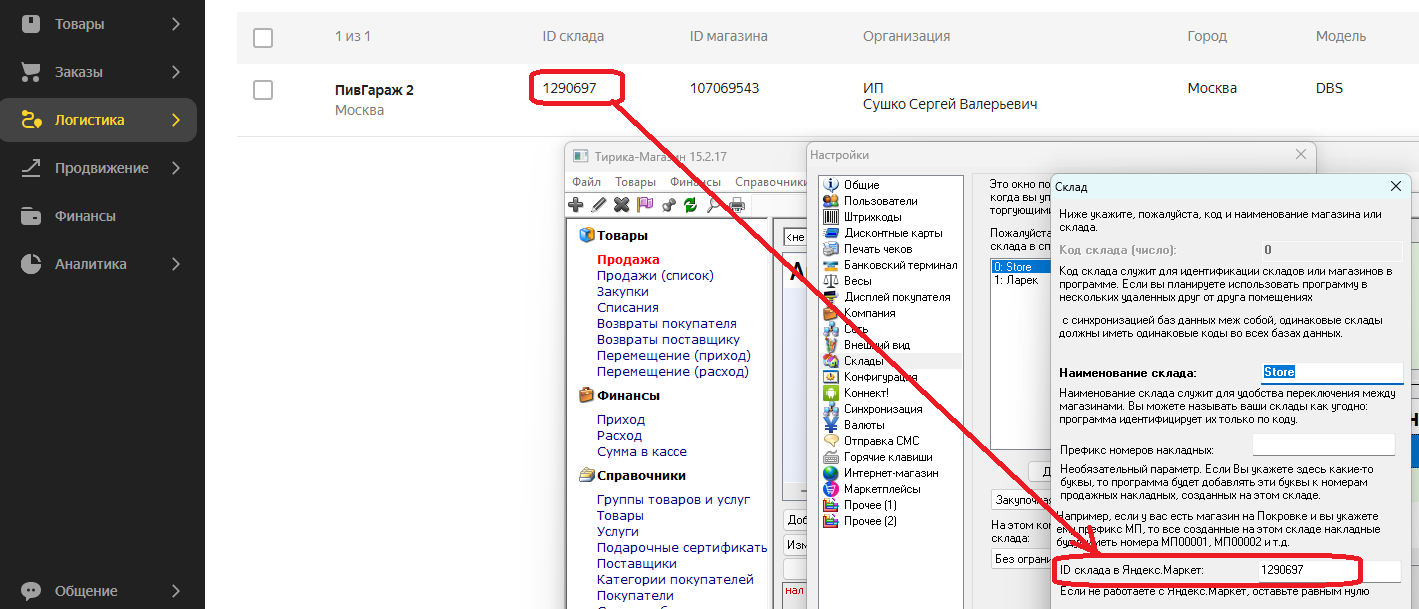1419x609 pixels.
Task: Open Поставщики link in Справочники
Action: point(637,563)
